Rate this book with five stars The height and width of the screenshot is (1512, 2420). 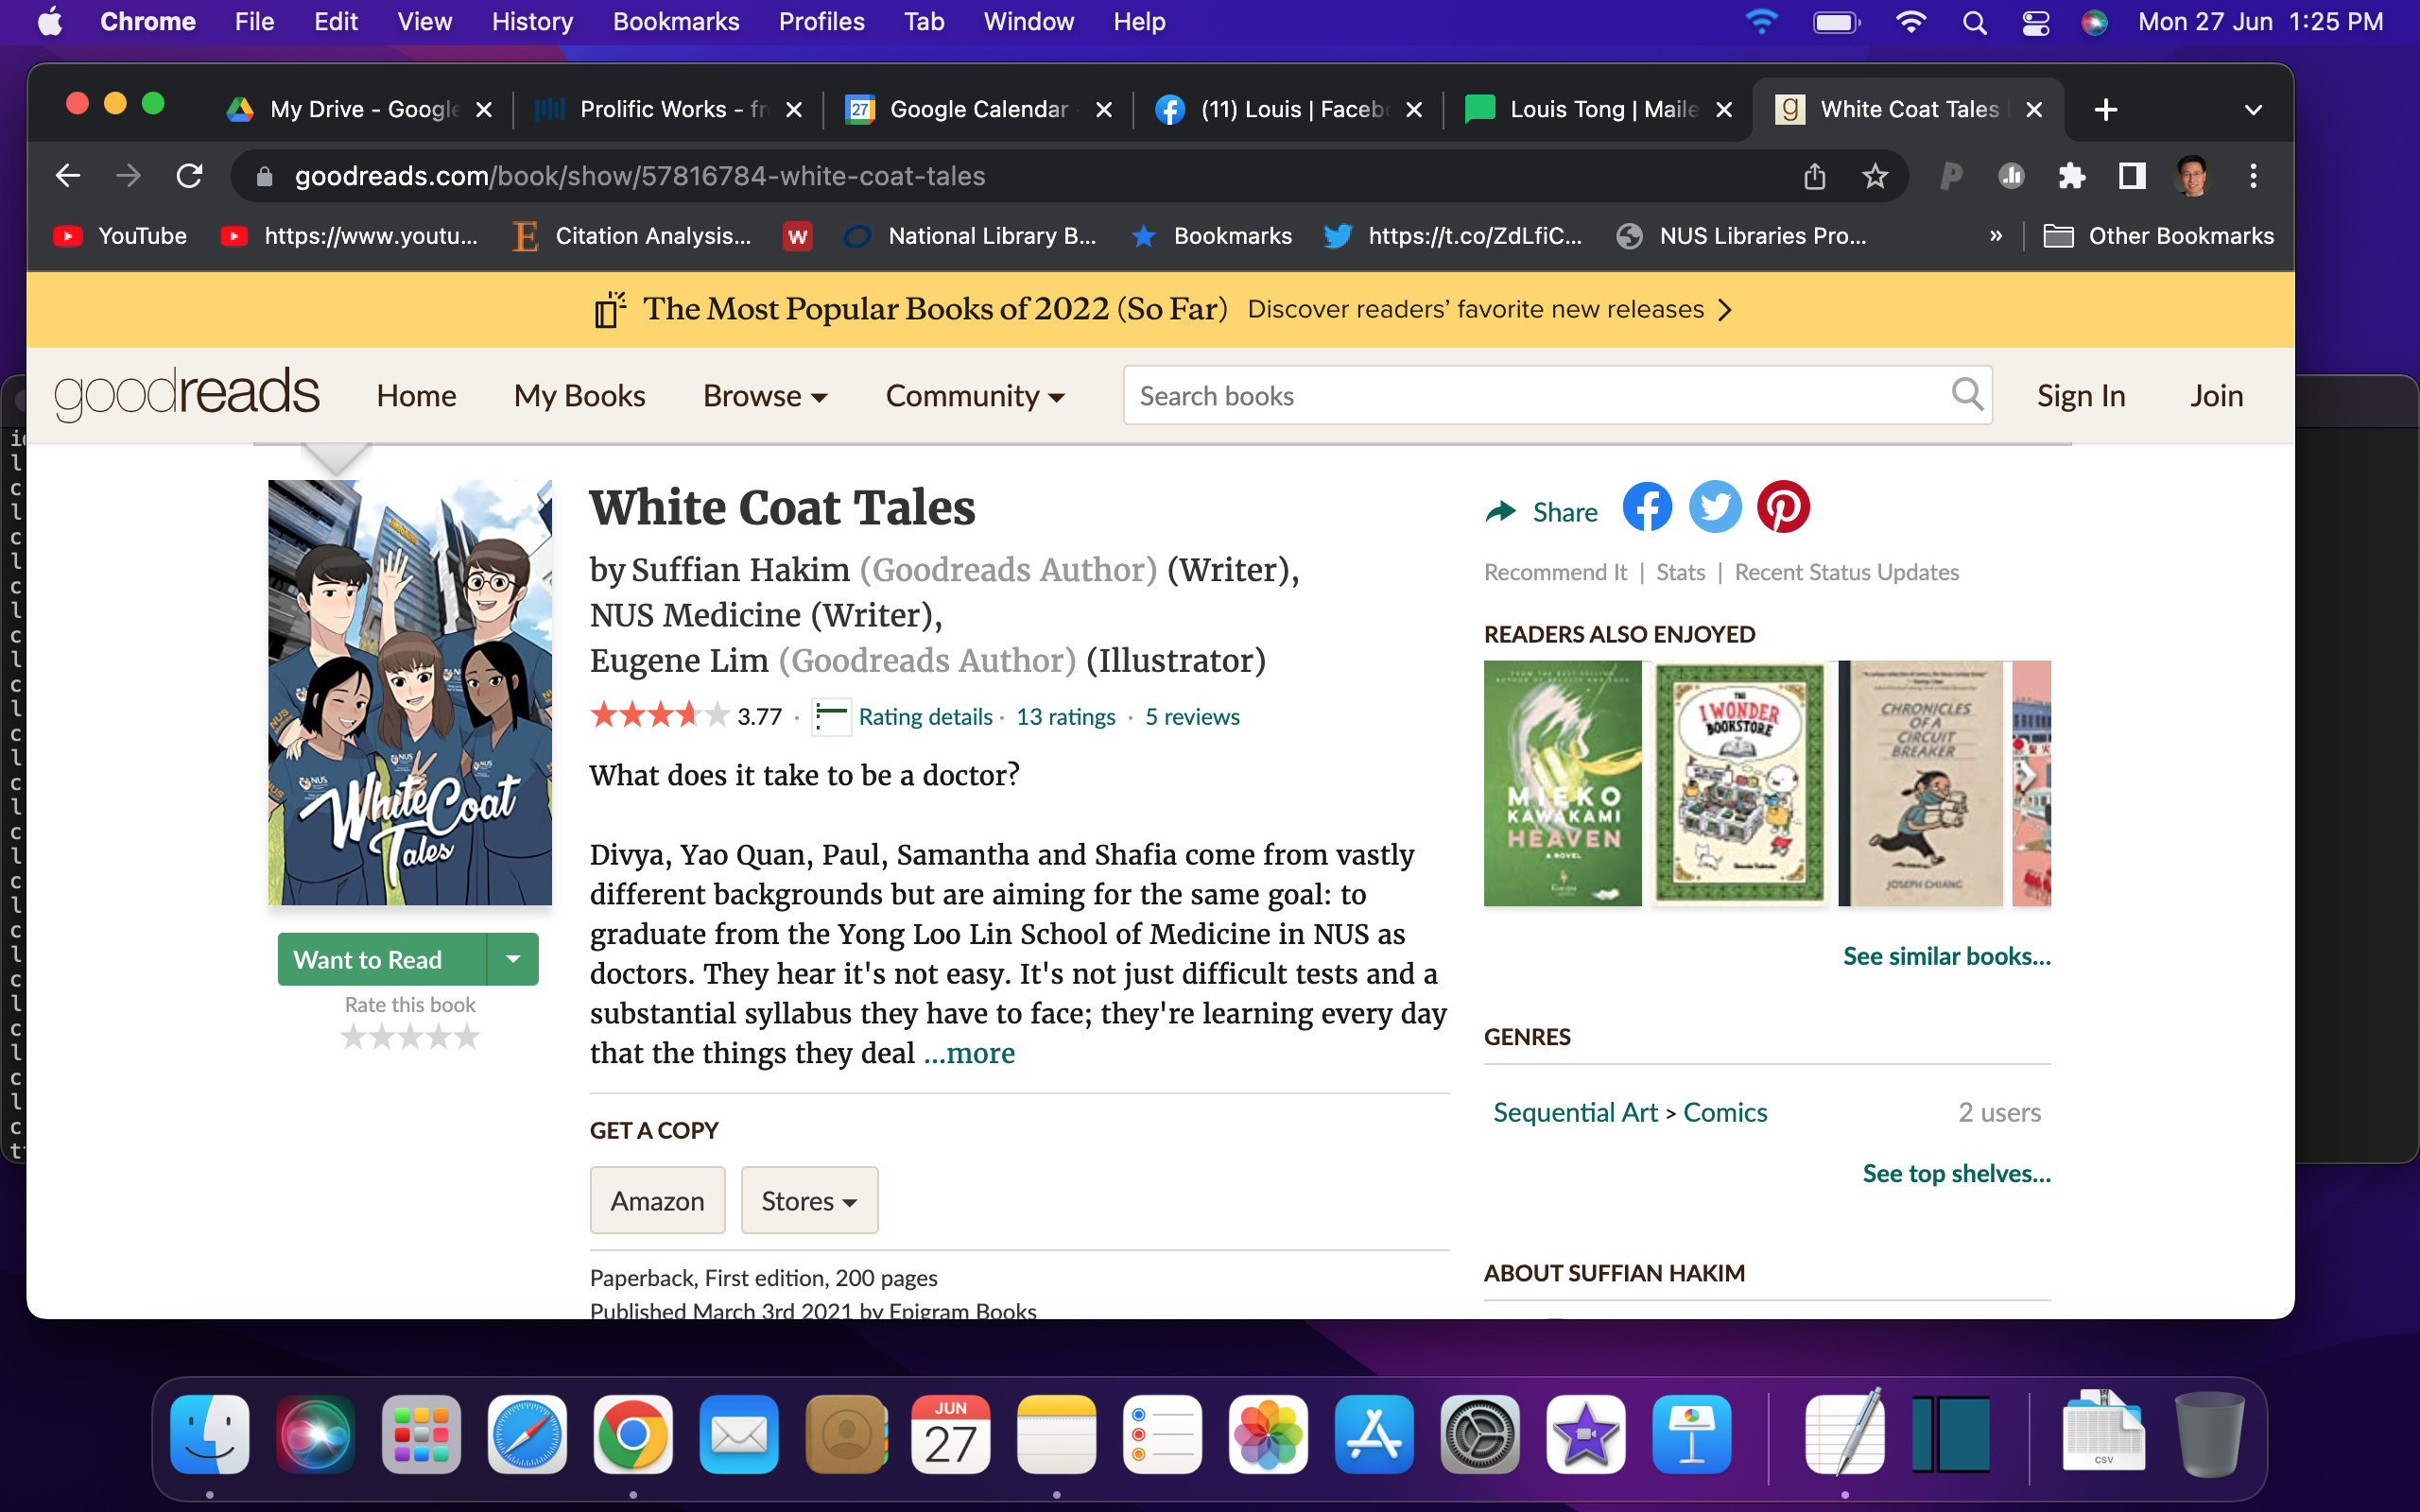point(468,1037)
